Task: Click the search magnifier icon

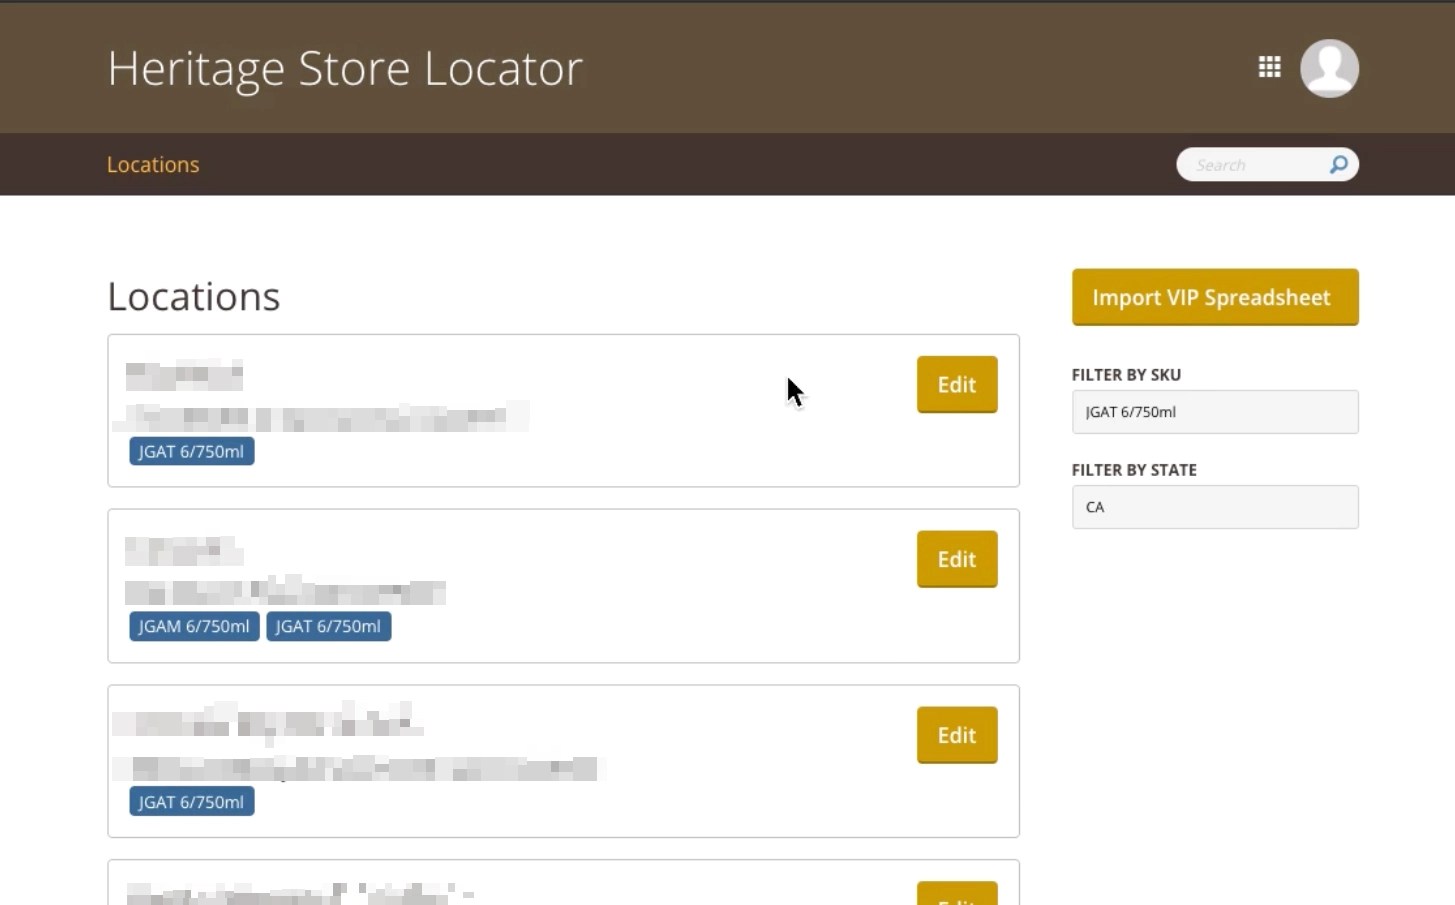Action: tap(1337, 164)
